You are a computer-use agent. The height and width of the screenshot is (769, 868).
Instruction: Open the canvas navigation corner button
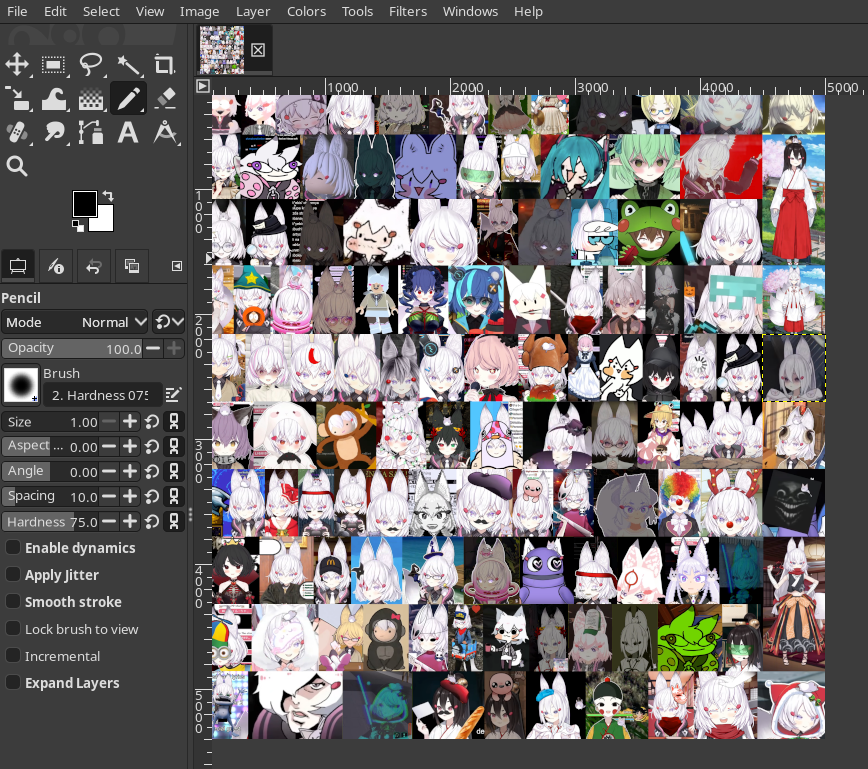203,86
